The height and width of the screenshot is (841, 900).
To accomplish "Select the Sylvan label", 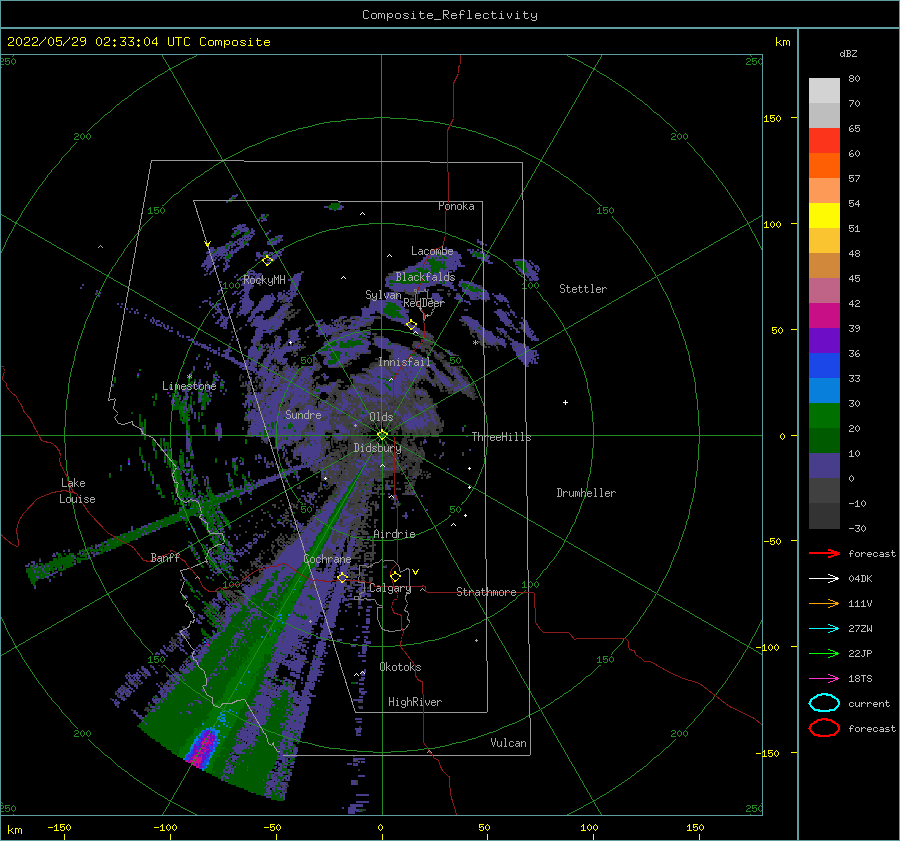I will coord(383,295).
